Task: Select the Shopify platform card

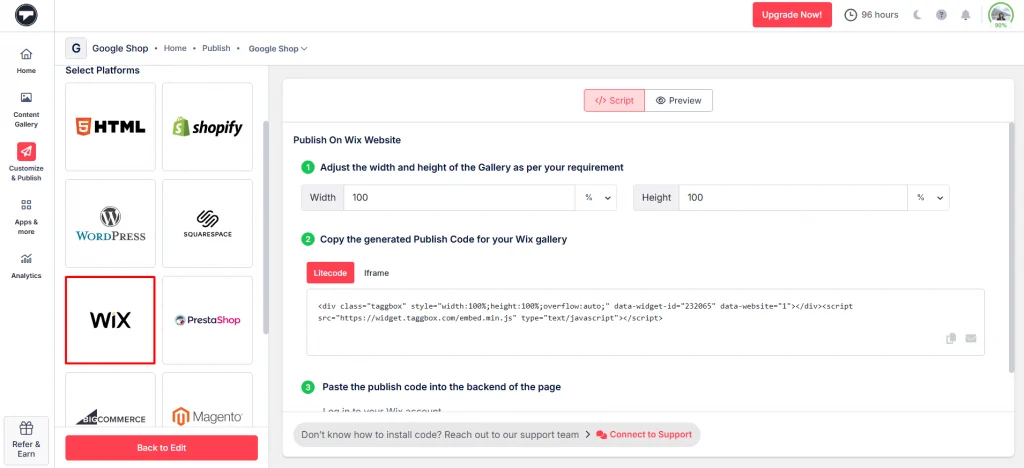Action: point(207,127)
